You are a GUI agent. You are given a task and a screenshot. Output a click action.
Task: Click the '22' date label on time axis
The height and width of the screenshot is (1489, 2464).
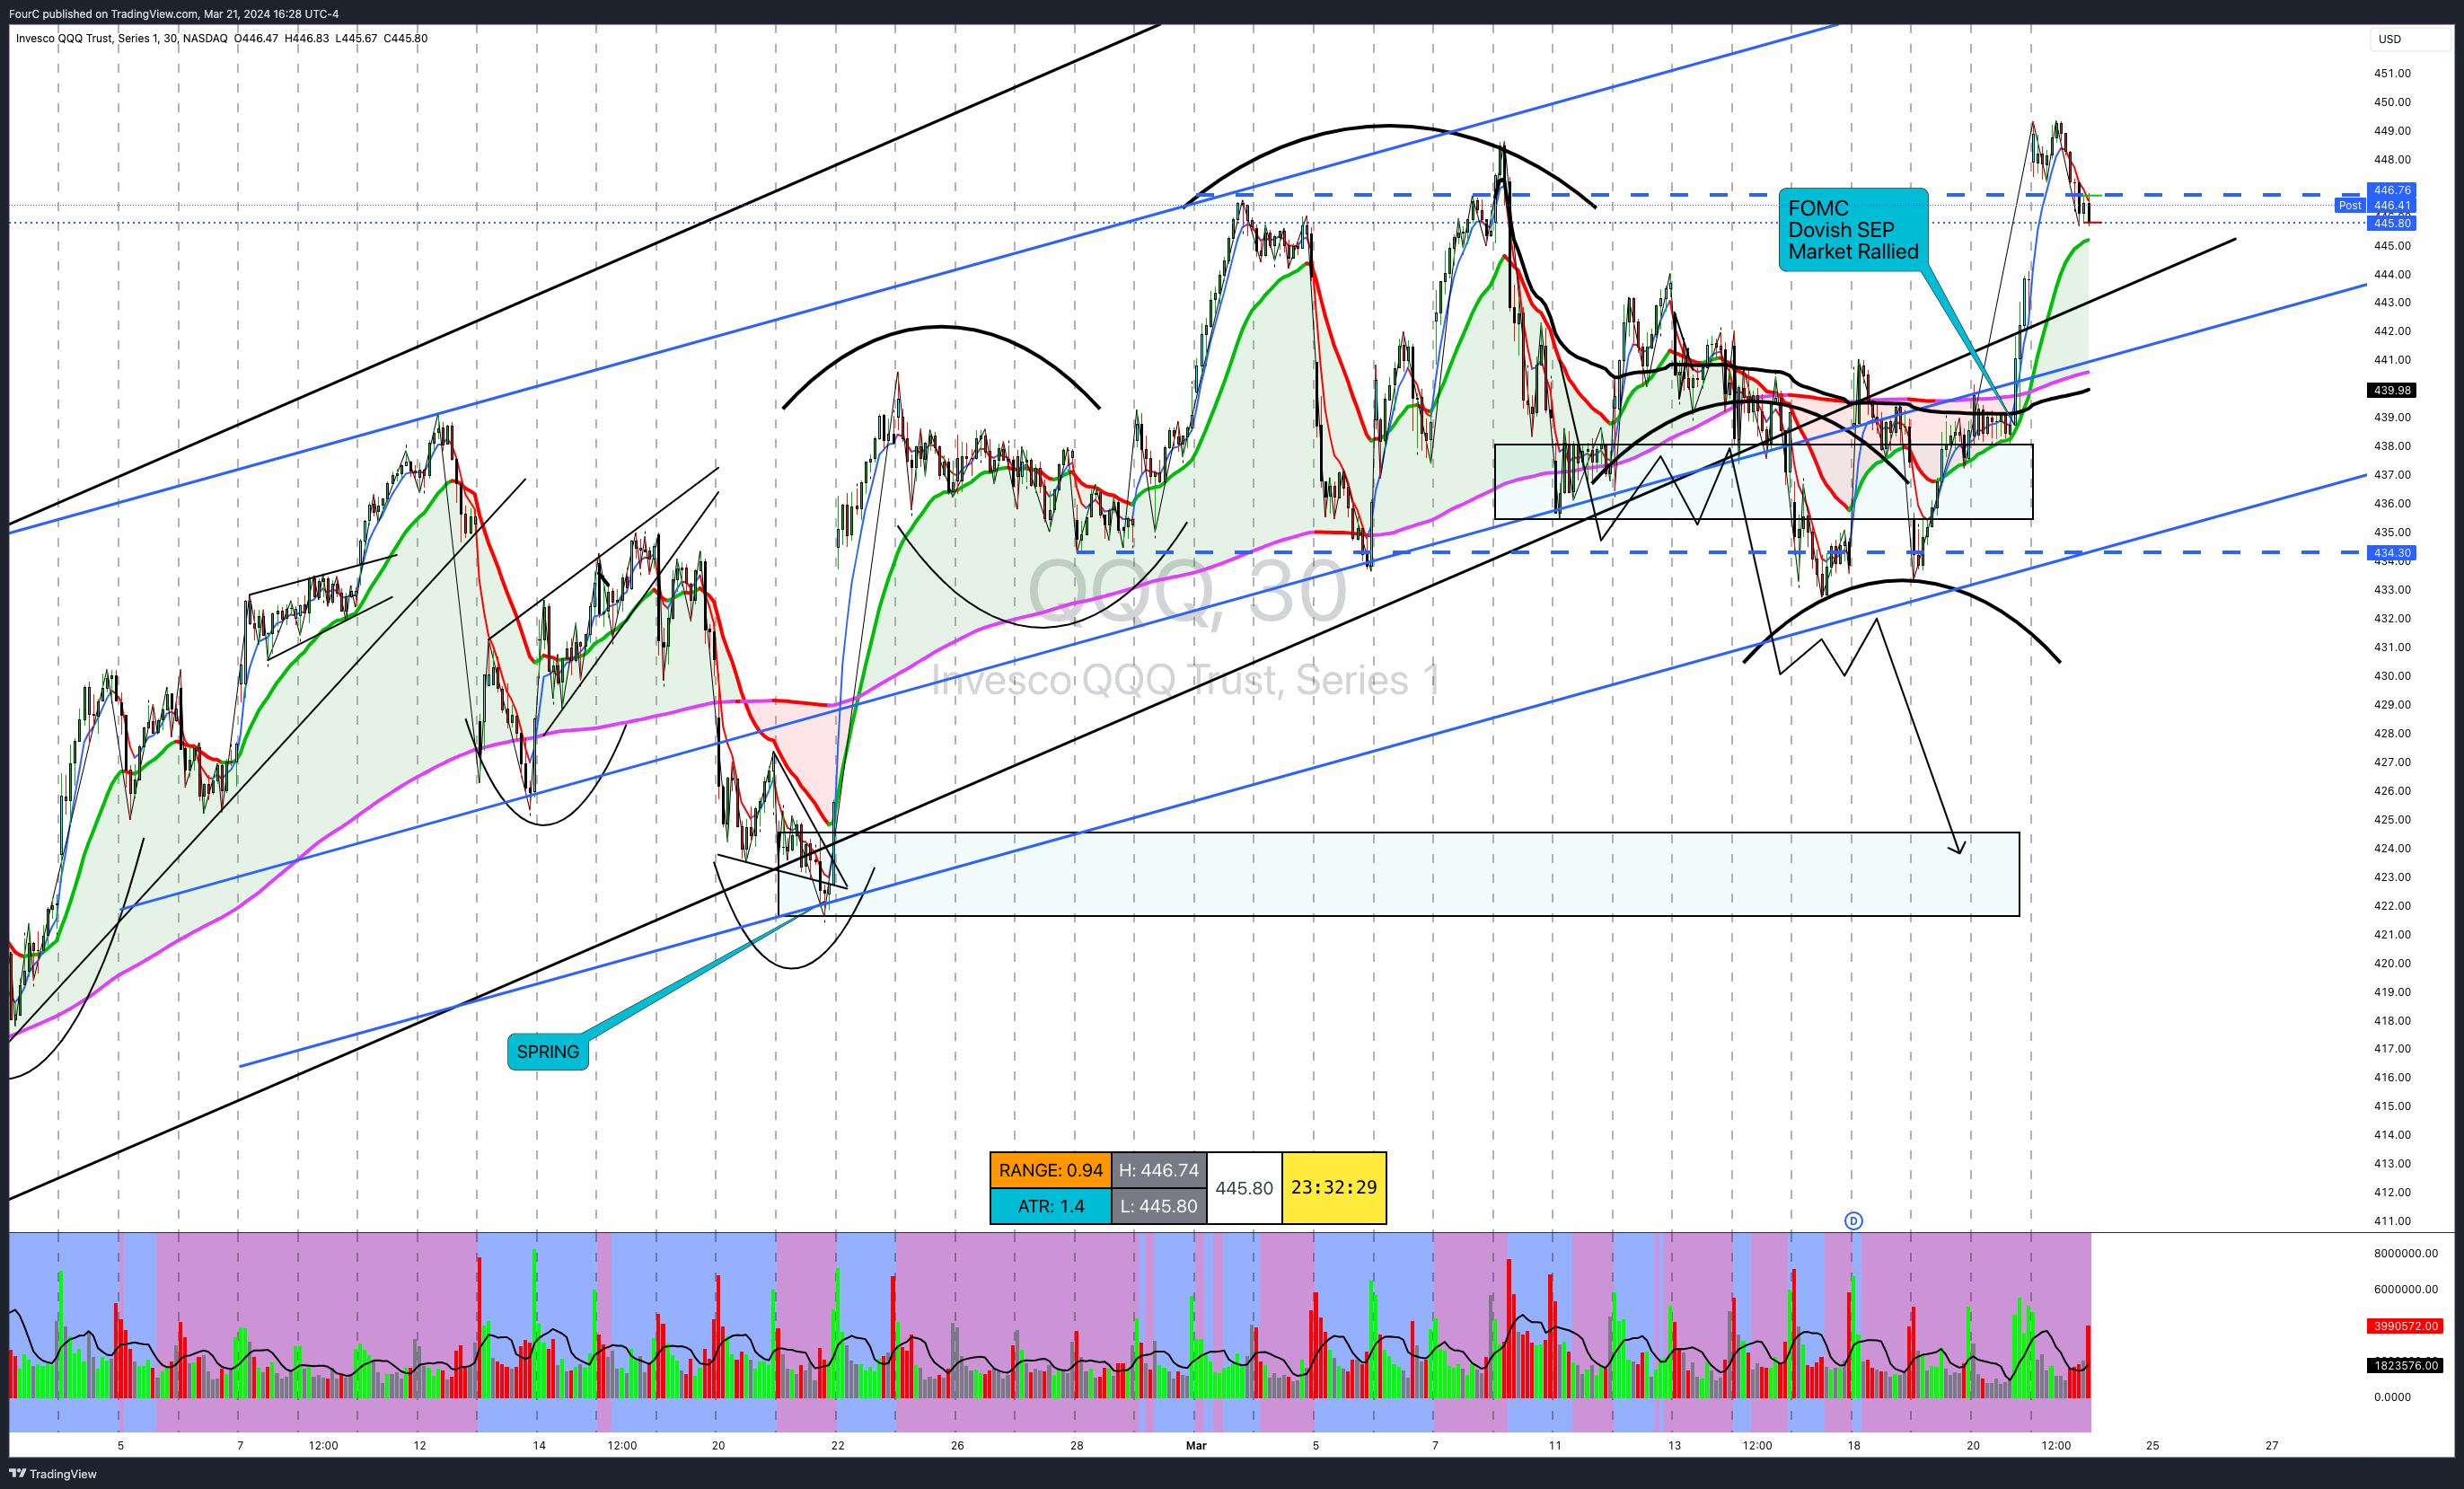point(838,1445)
